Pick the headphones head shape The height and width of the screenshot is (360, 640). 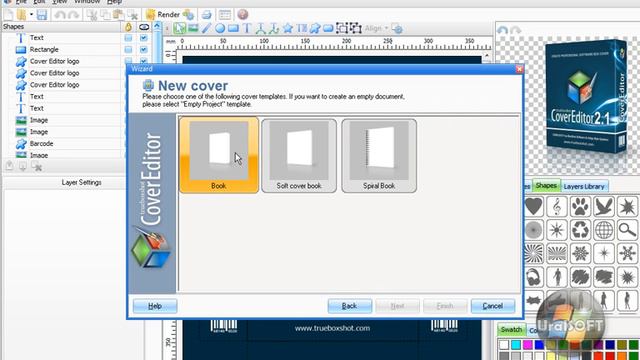(533, 277)
